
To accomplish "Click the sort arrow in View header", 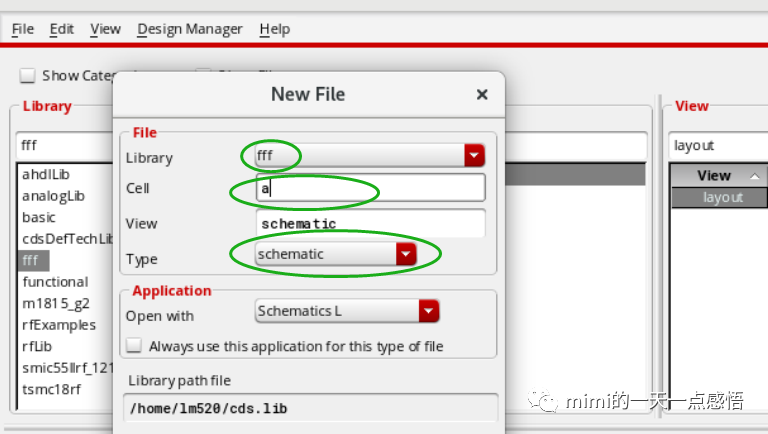I will [x=755, y=176].
